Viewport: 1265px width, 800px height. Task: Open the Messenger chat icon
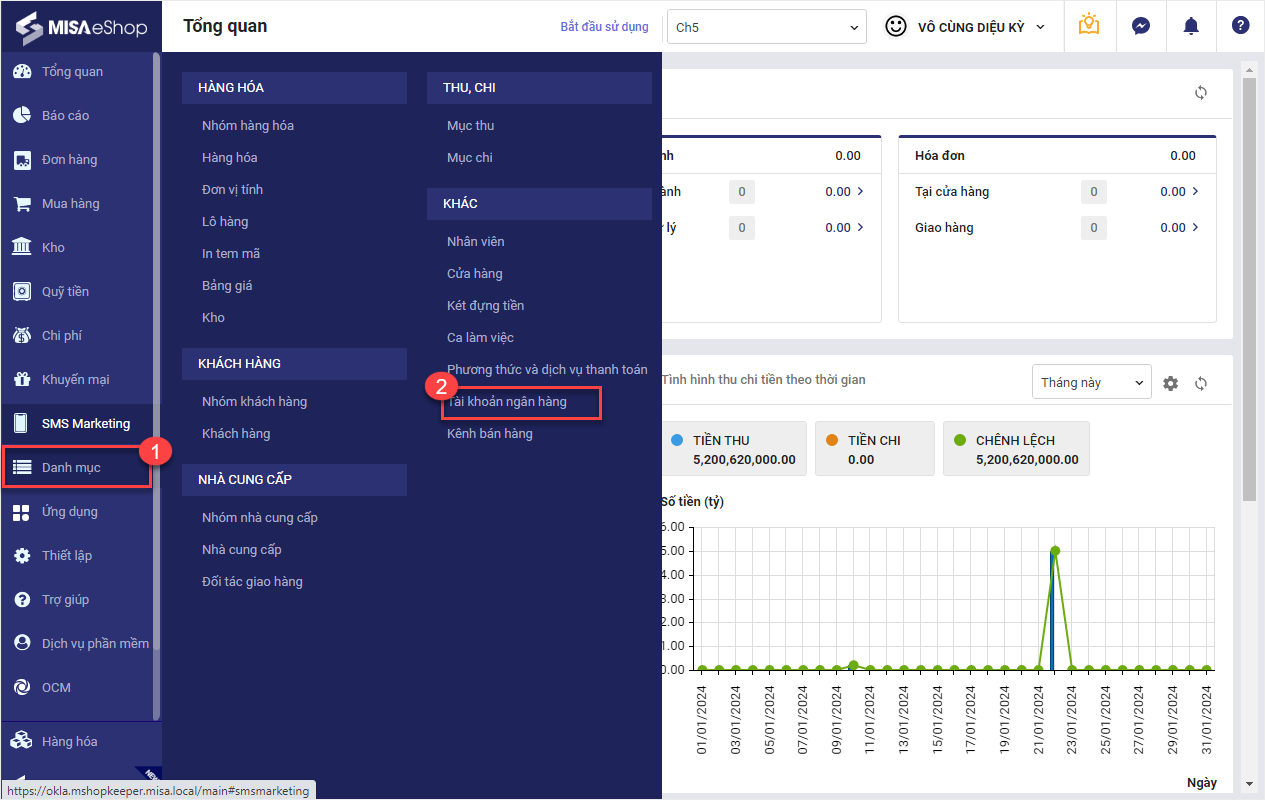point(1140,27)
